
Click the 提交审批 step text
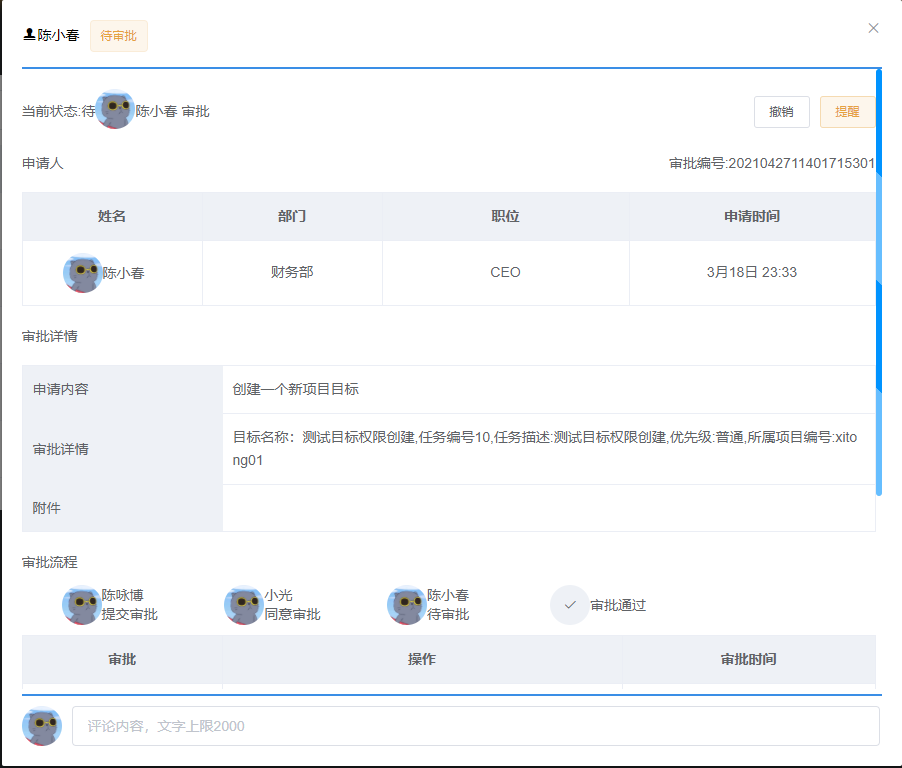coord(129,614)
